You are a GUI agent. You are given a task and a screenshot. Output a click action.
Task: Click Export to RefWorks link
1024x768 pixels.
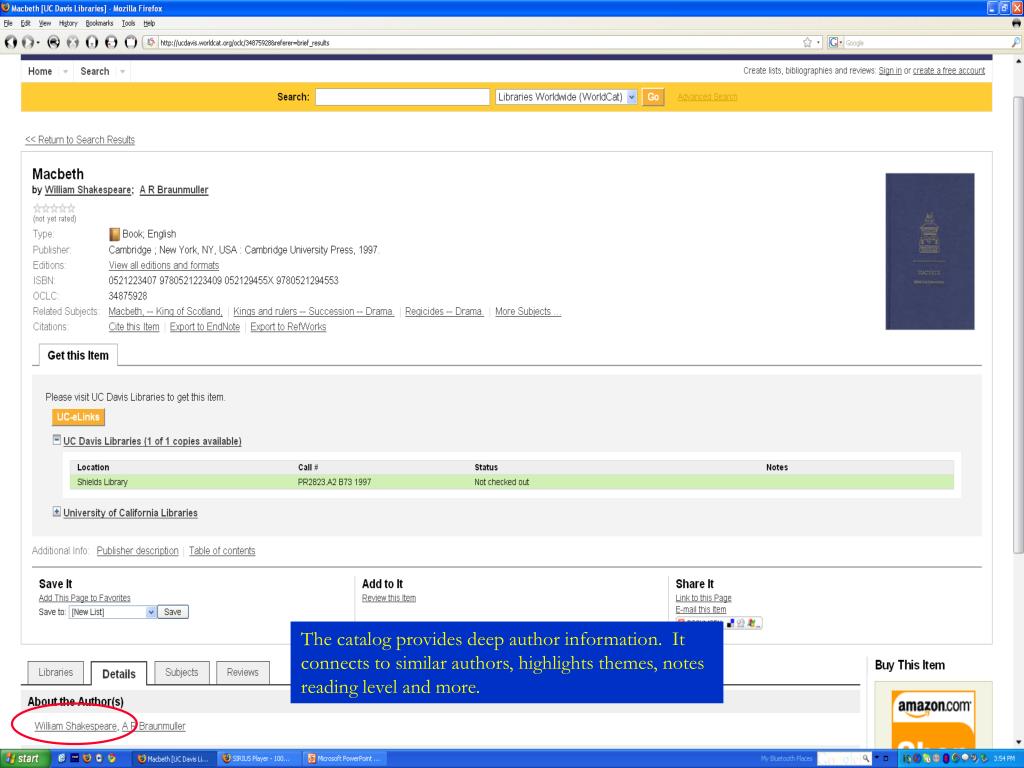288,327
